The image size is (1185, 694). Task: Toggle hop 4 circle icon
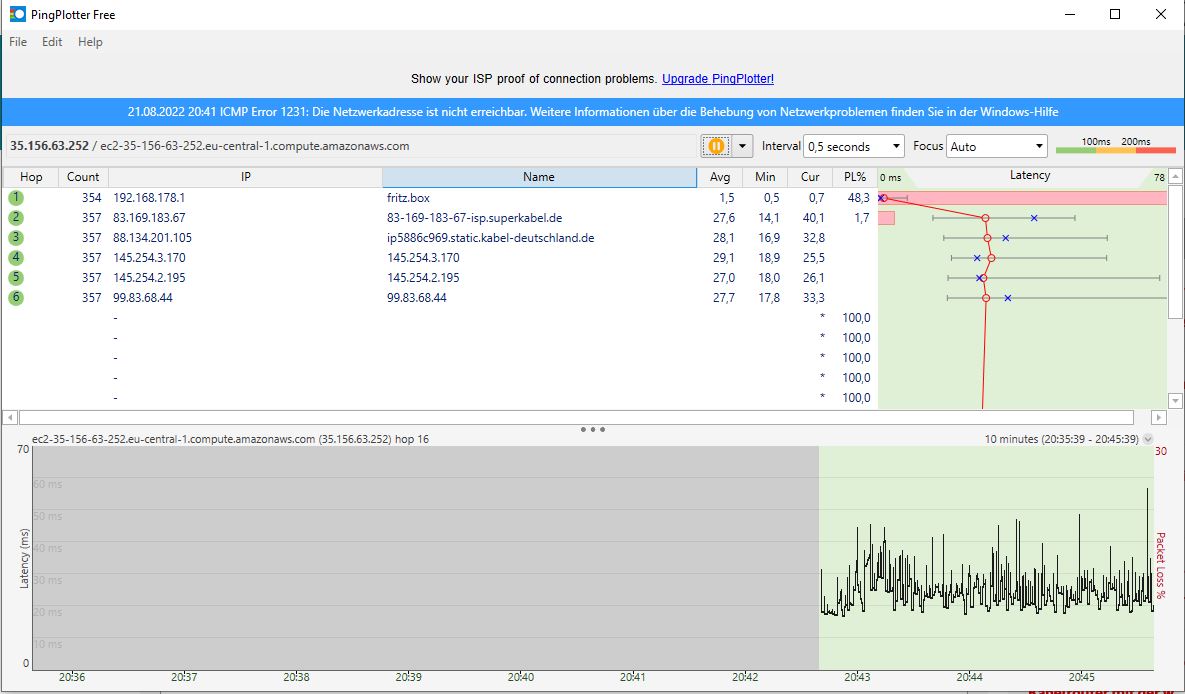click(16, 258)
